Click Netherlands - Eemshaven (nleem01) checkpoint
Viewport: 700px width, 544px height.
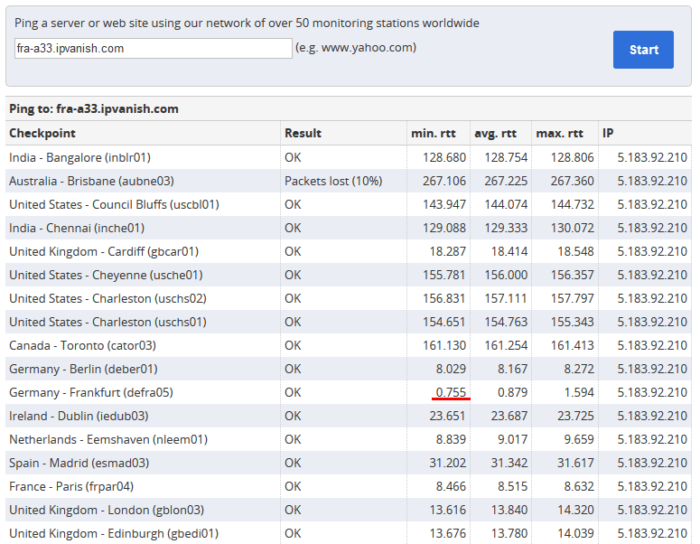coord(108,440)
